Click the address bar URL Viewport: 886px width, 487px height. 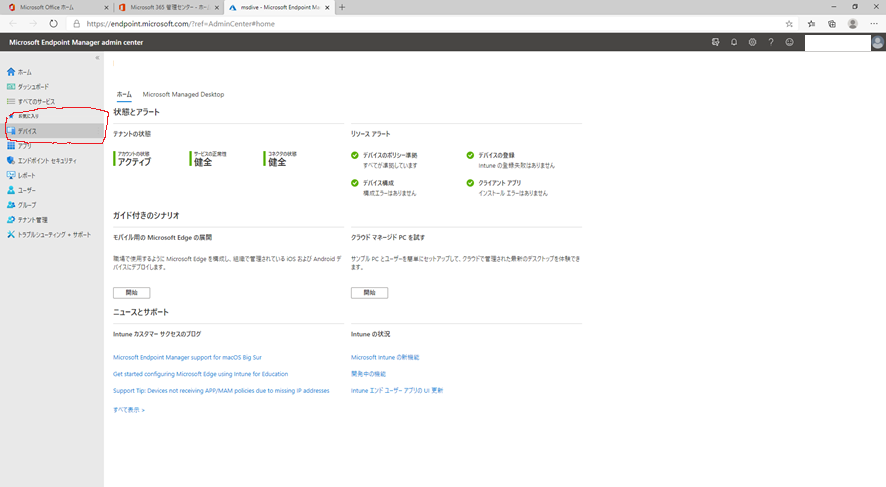click(181, 24)
